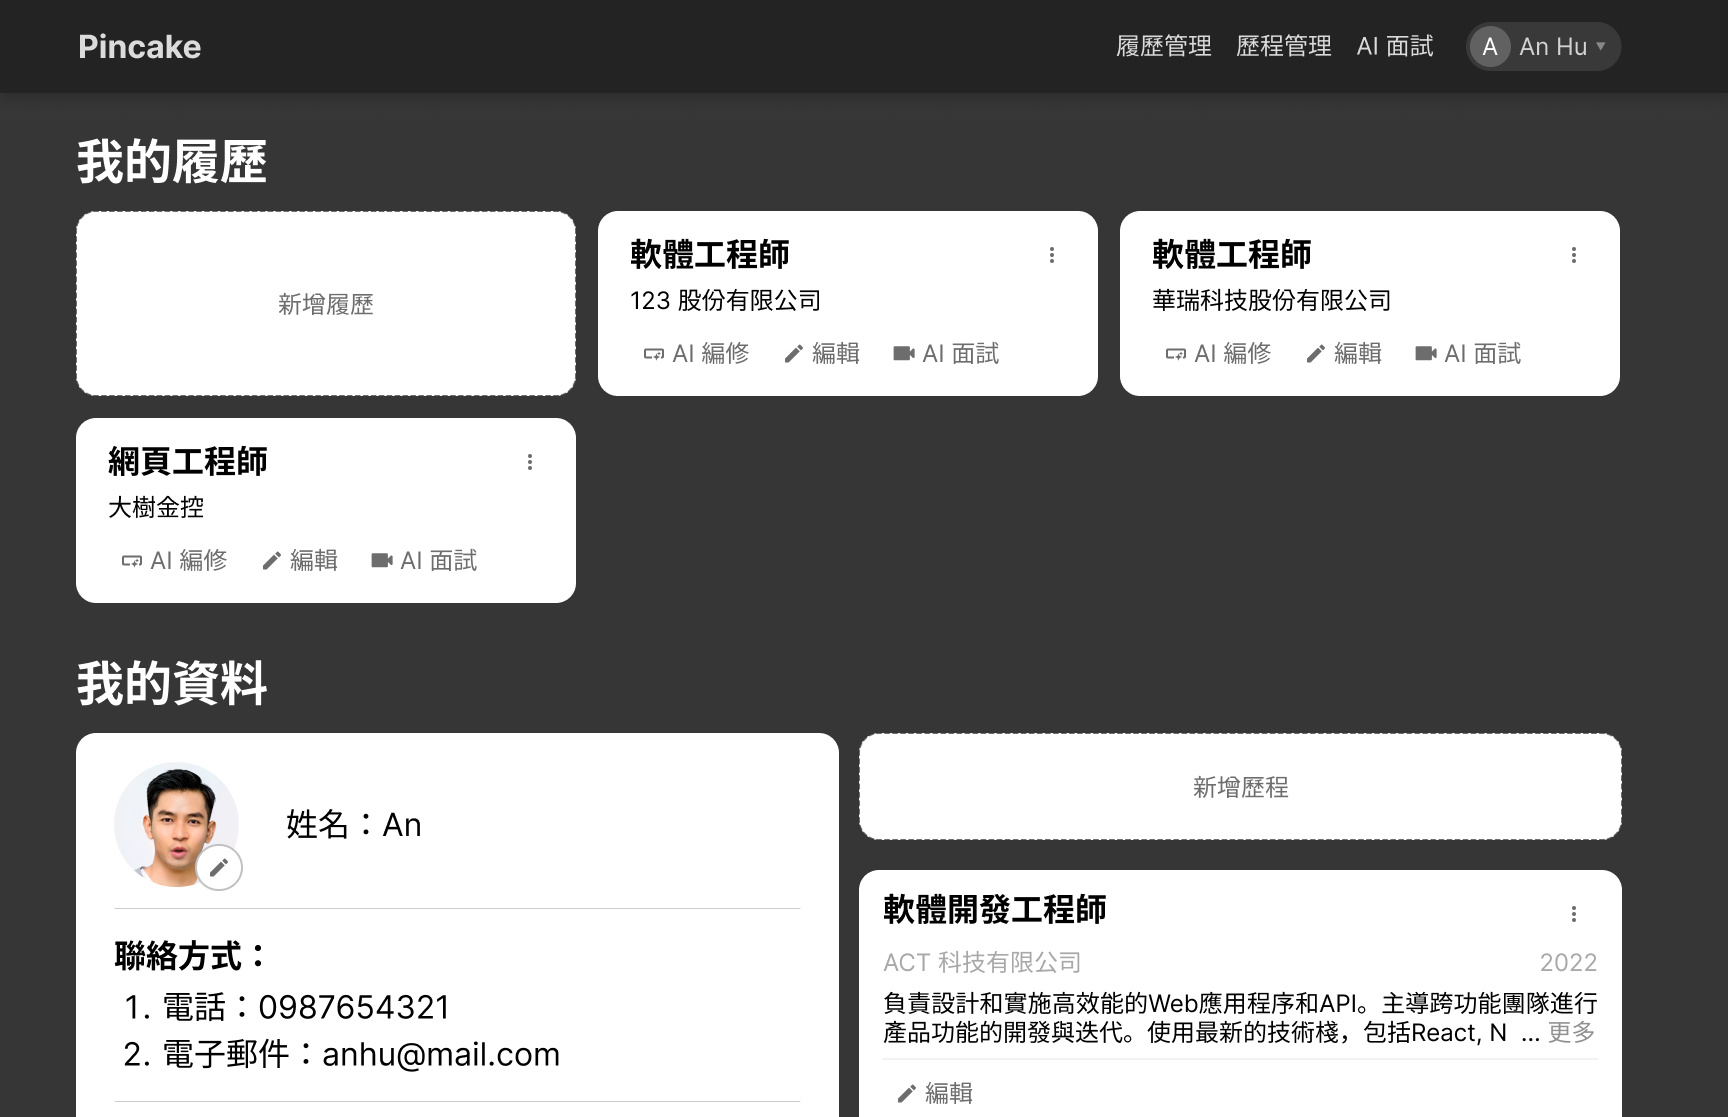Open three-dot menu on 123 股份有限公司 card
The width and height of the screenshot is (1728, 1117).
[1051, 256]
